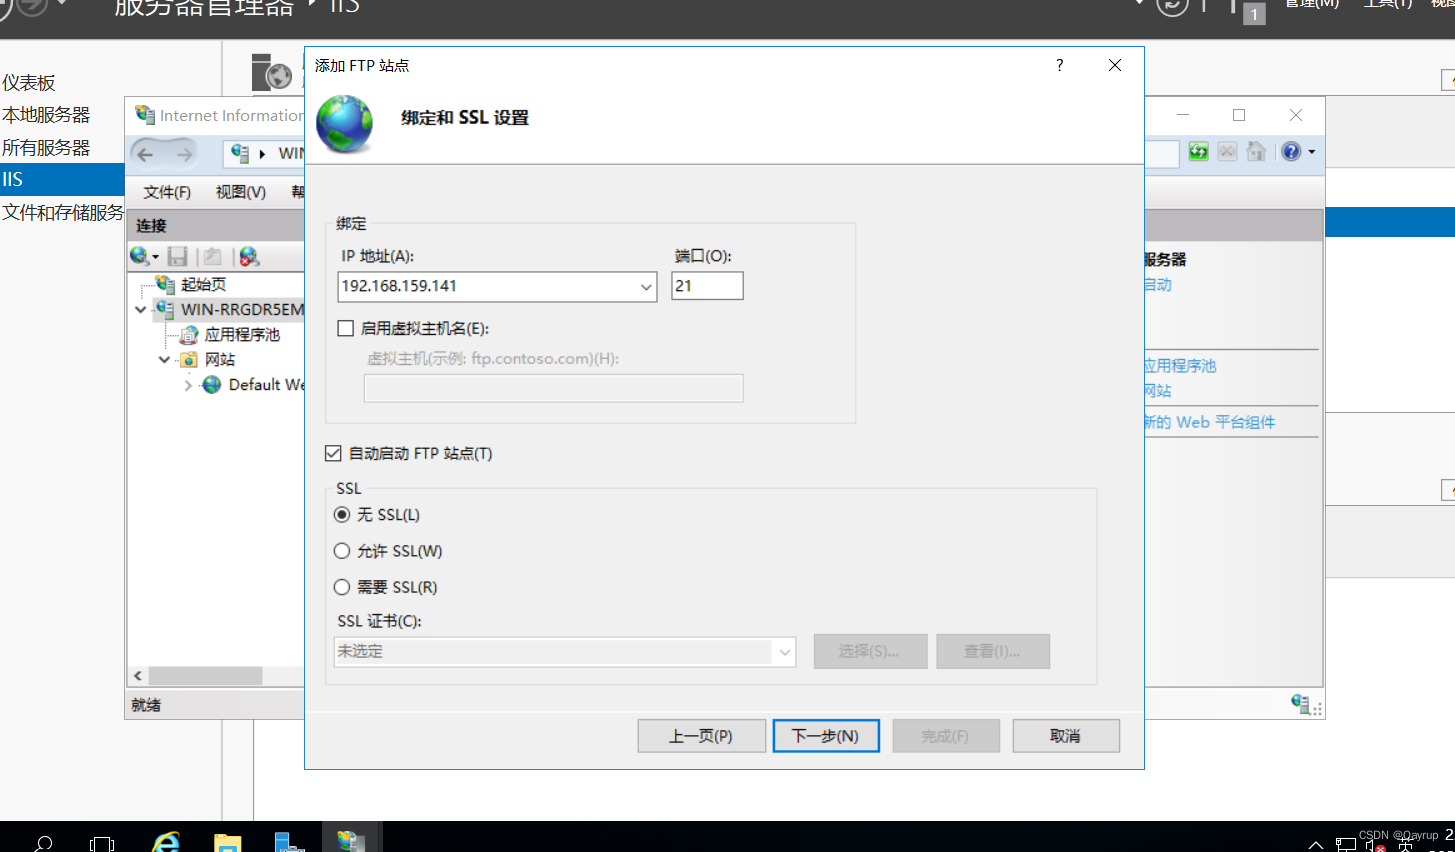Open the connect icon dropdown arrow
The width and height of the screenshot is (1455, 852).
point(156,258)
